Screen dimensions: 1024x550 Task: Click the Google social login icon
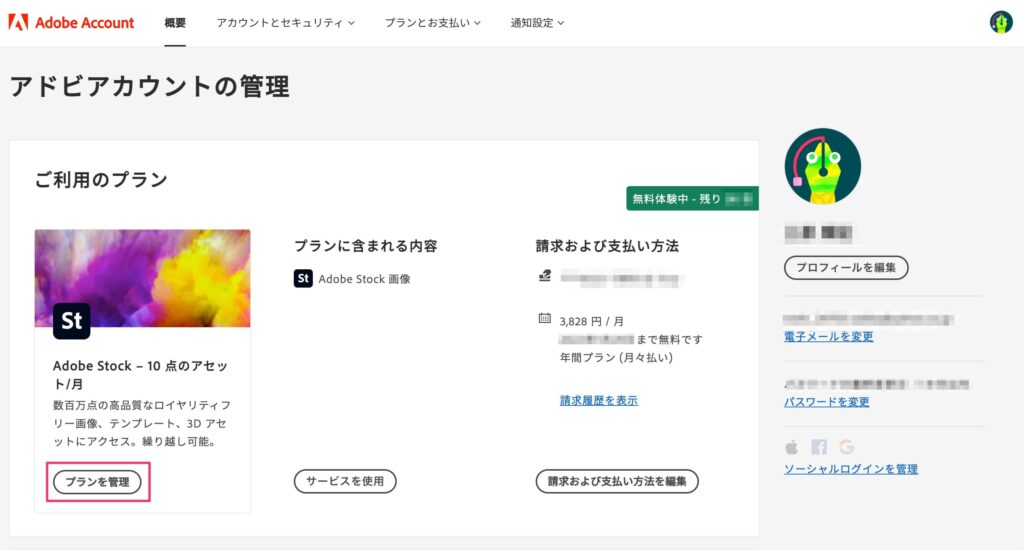click(847, 447)
